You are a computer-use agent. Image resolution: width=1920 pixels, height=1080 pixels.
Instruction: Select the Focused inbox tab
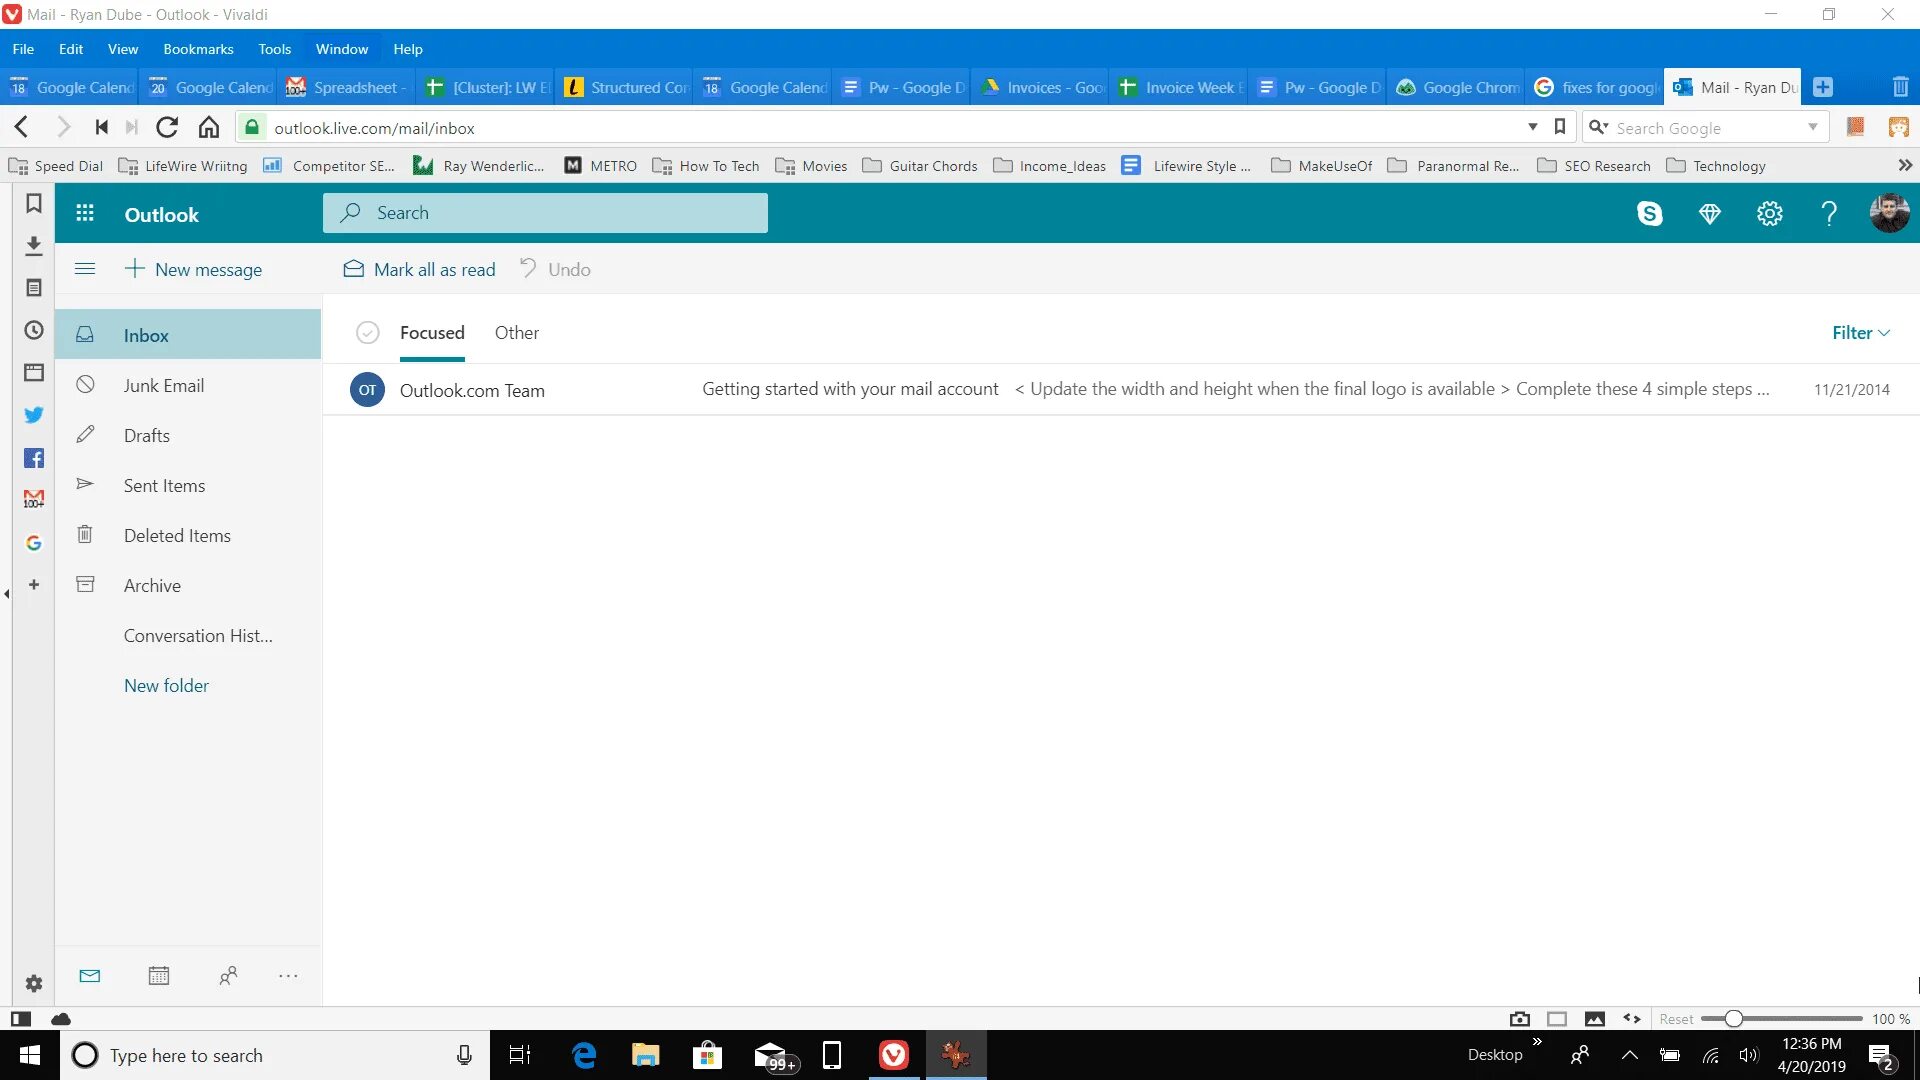[433, 332]
